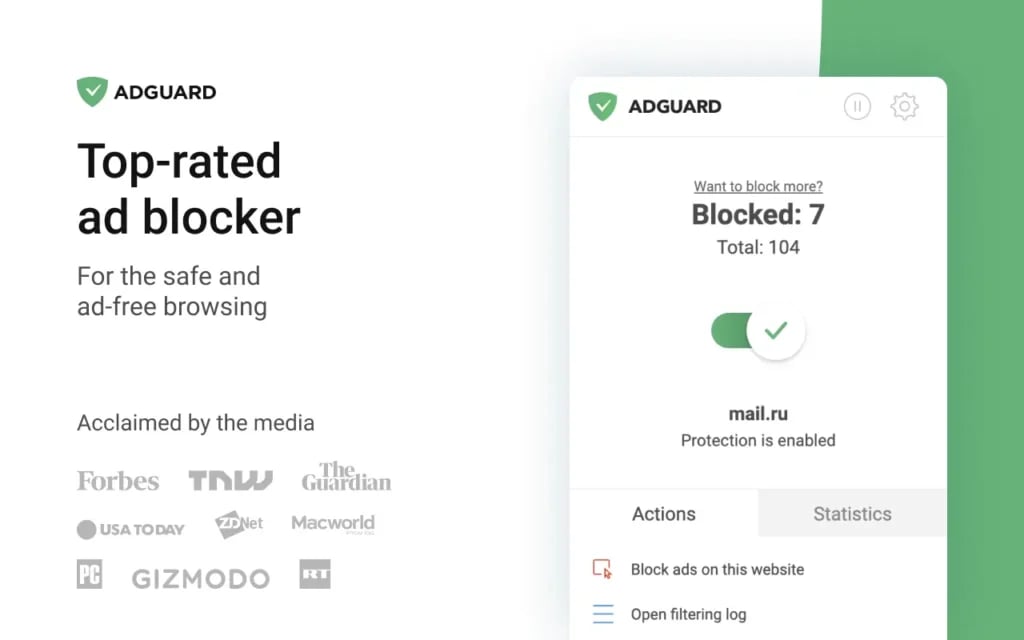Click the Gizmodo logo

[x=200, y=576]
